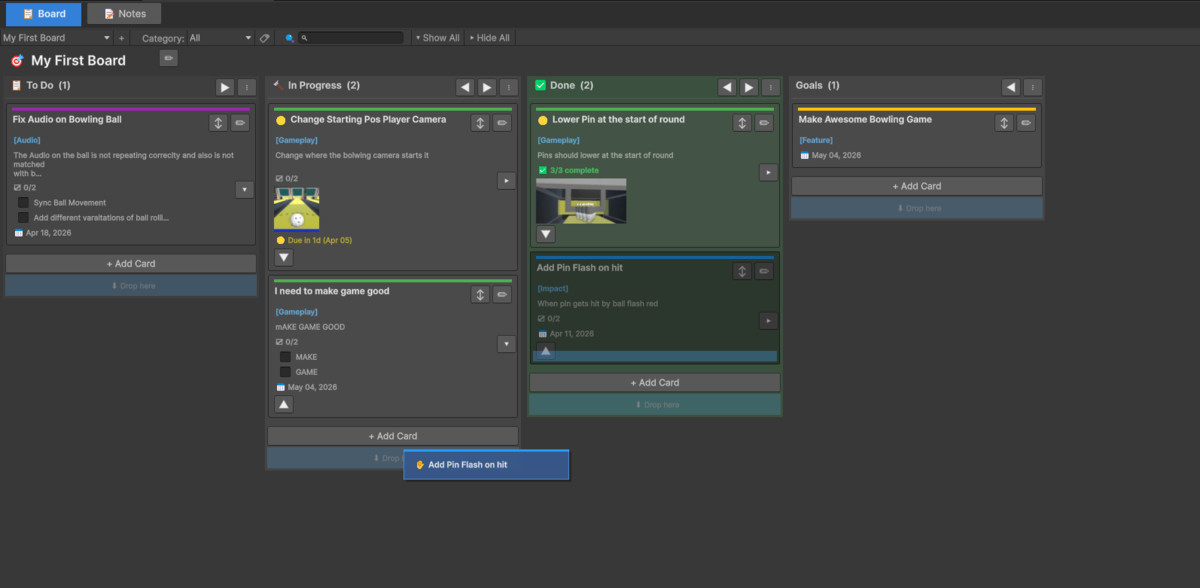This screenshot has width=1200, height=588.
Task: Check the MAKE checklist item
Action: point(285,357)
